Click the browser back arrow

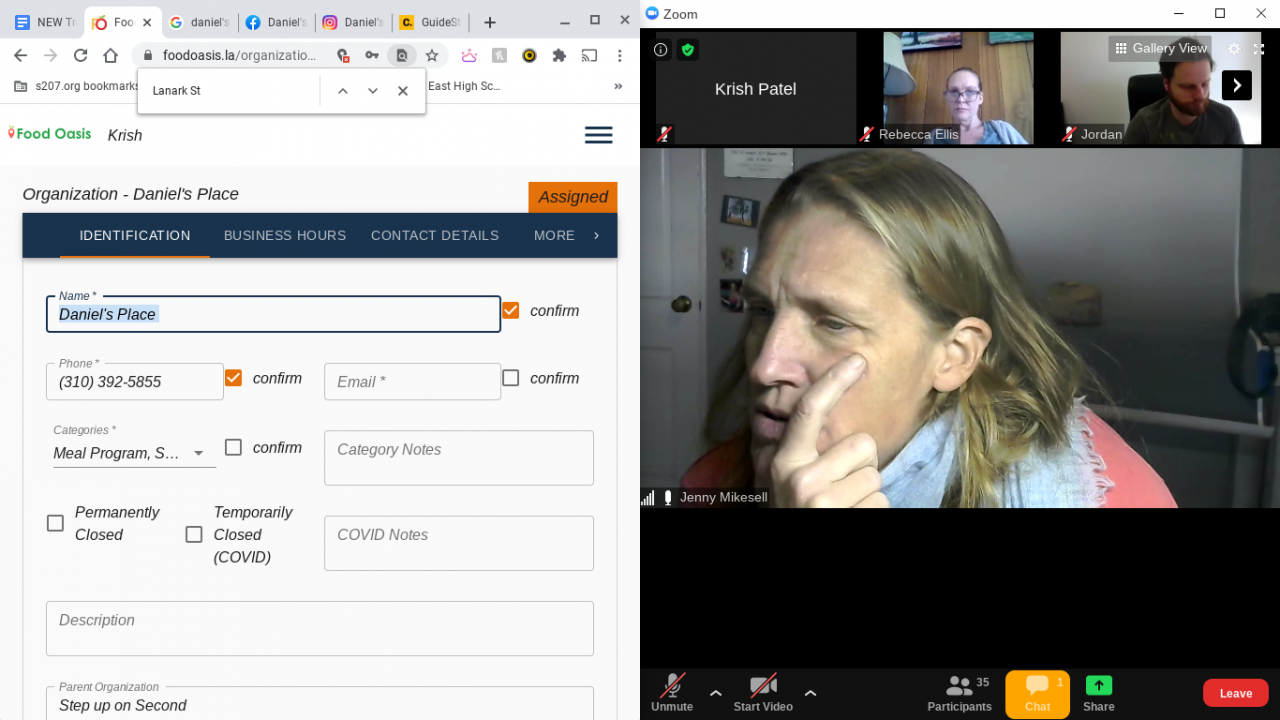pos(21,56)
